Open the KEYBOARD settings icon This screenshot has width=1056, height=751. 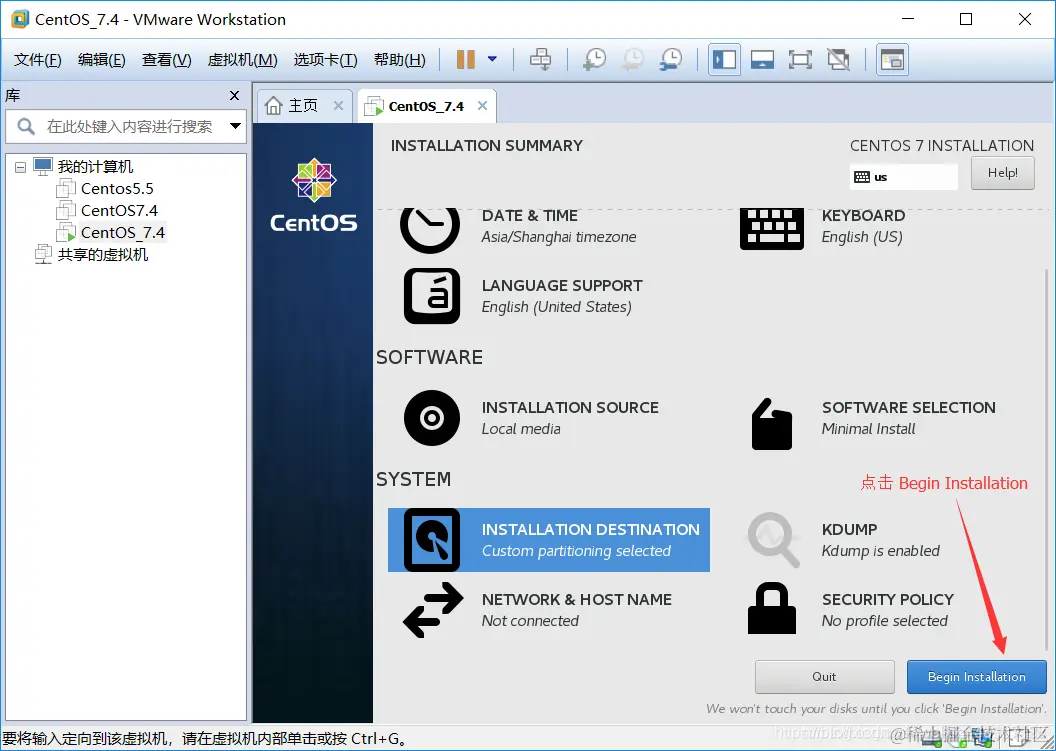pos(772,229)
